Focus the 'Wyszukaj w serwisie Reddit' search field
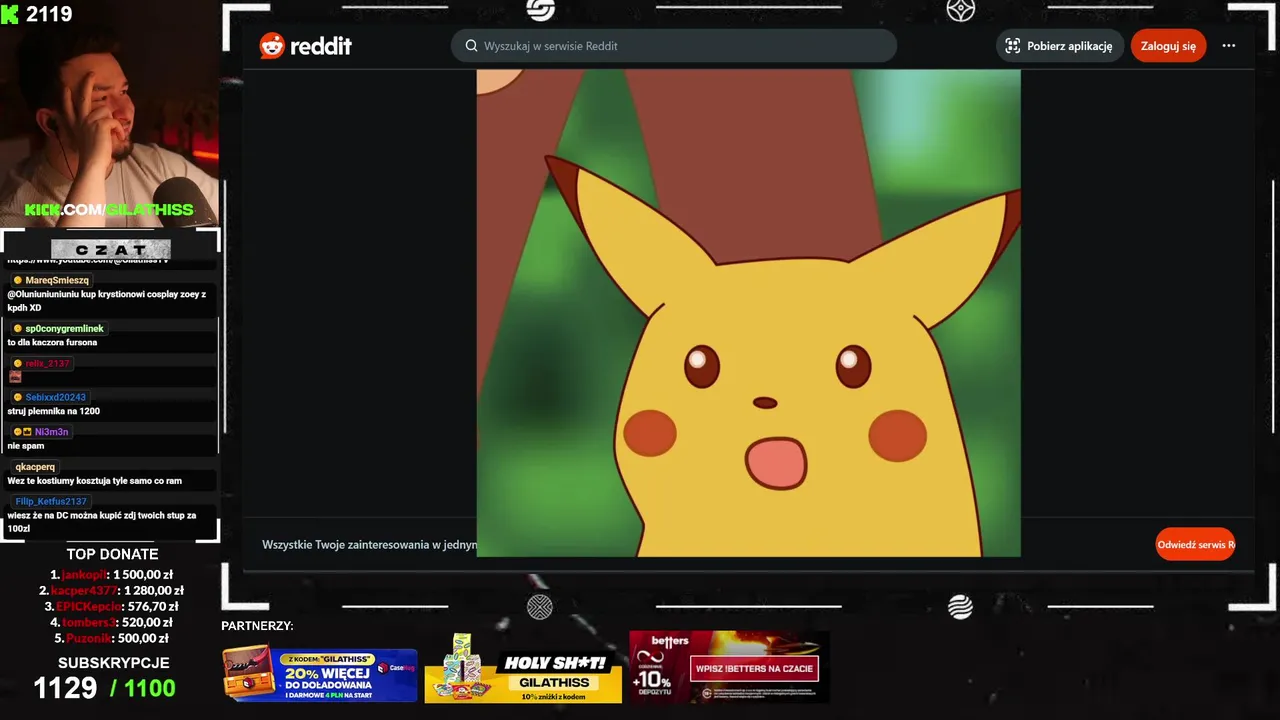This screenshot has width=1280, height=720. 673,46
